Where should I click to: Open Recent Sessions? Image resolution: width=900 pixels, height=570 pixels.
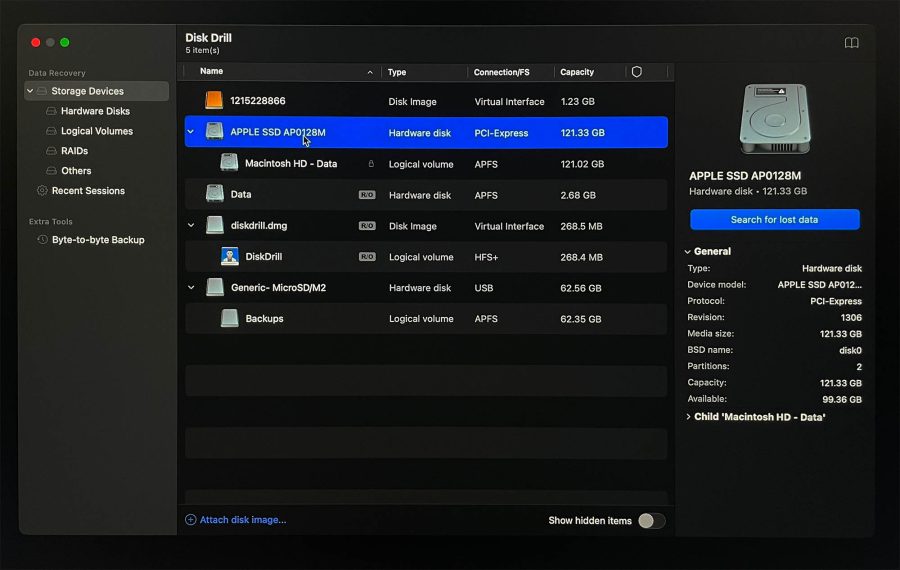(88, 191)
